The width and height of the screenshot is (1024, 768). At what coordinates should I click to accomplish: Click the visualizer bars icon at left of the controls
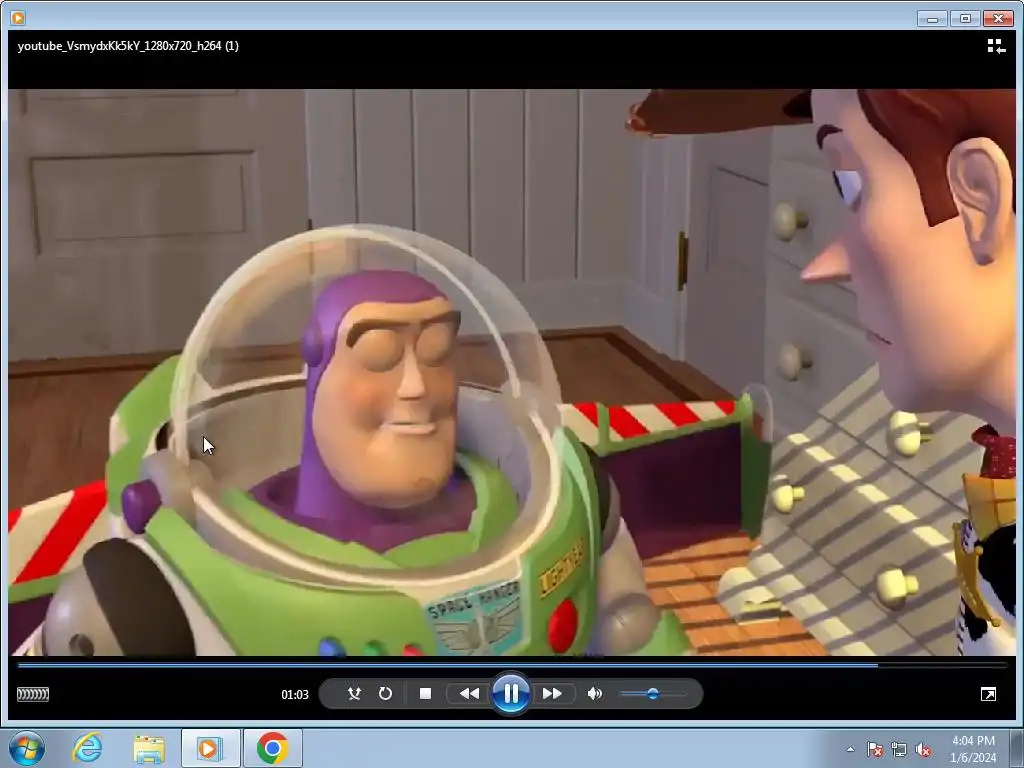(33, 694)
